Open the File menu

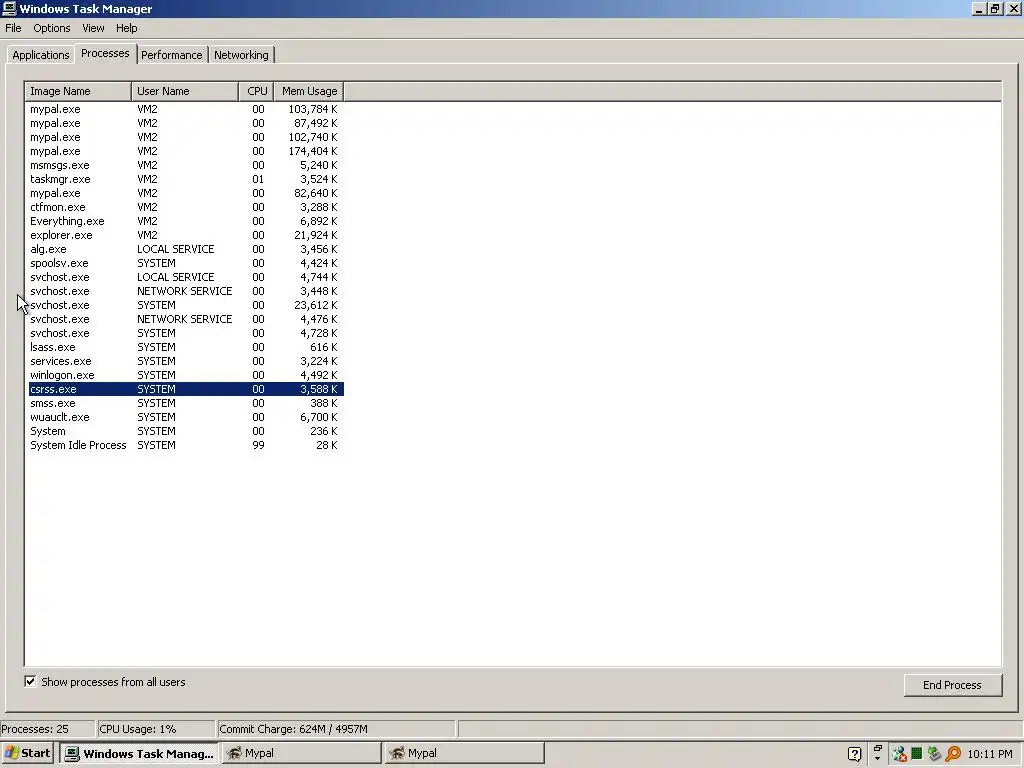(x=13, y=28)
